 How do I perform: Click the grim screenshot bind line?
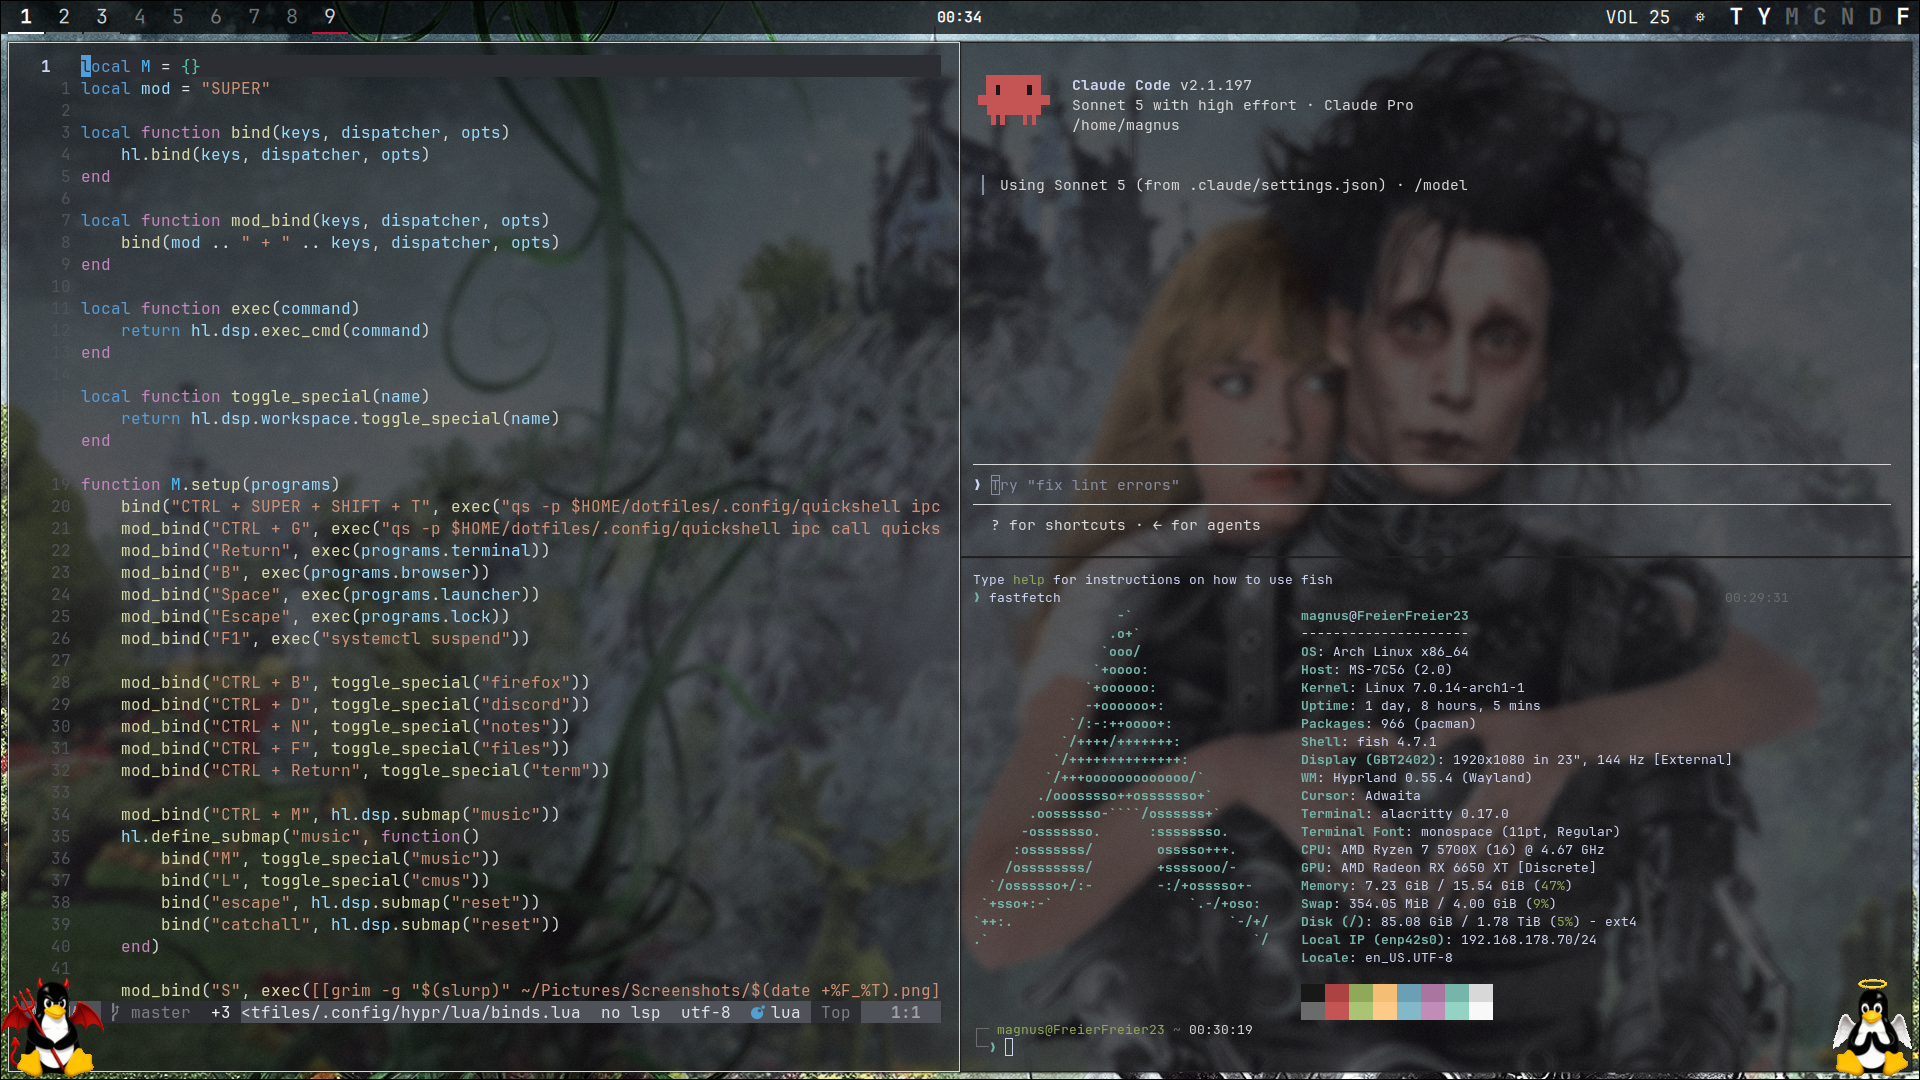530,990
